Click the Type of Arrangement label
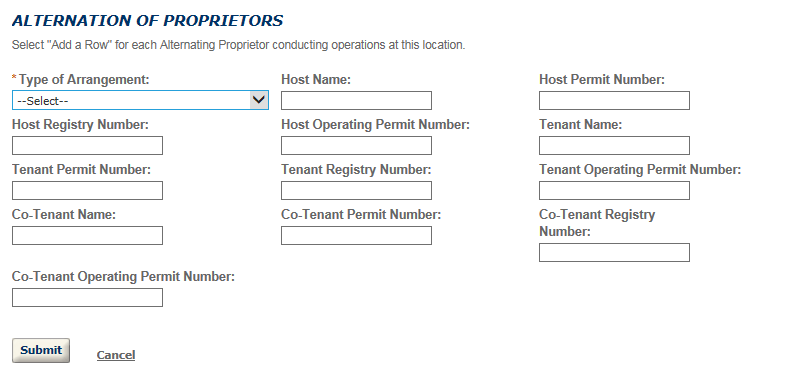This screenshot has height=370, width=812. [x=84, y=80]
